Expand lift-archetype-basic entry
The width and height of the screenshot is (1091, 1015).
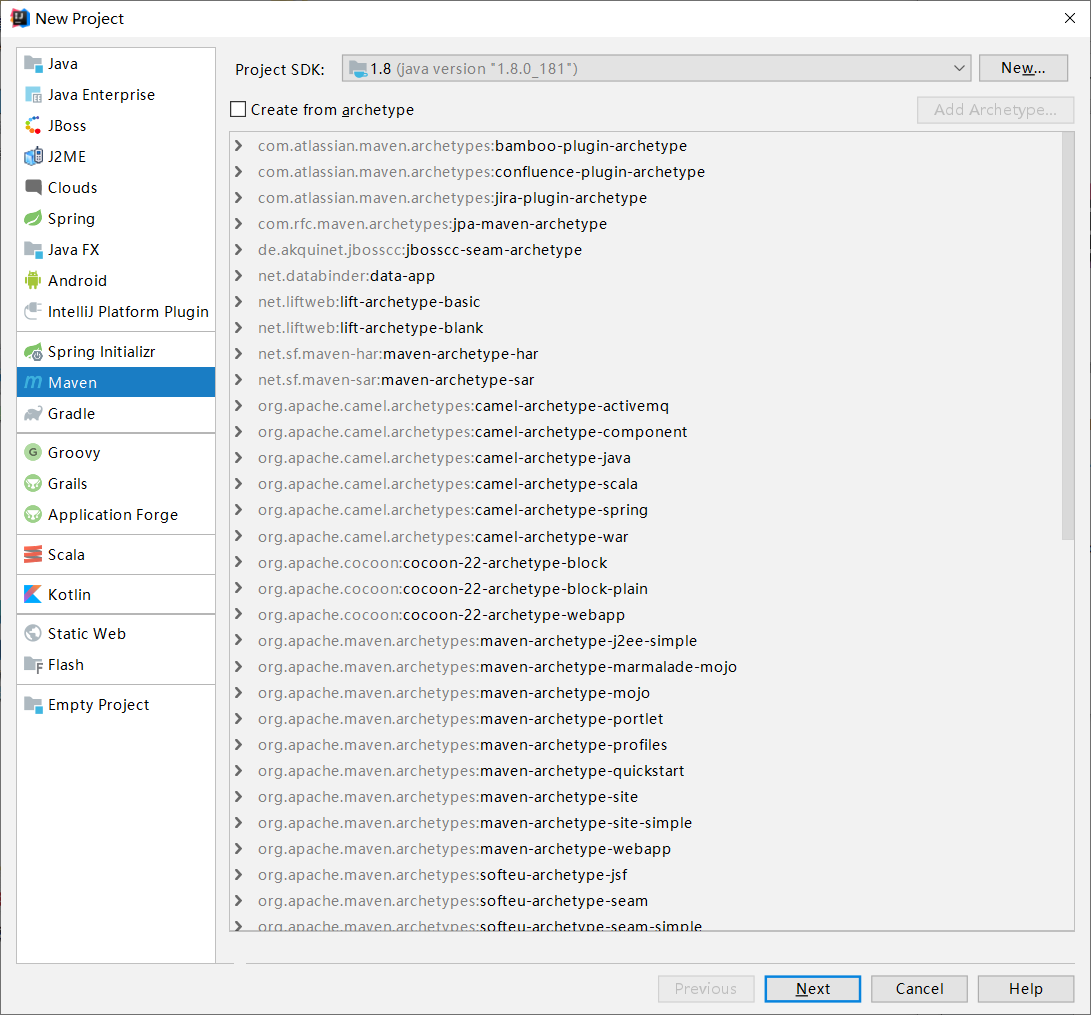click(x=239, y=302)
